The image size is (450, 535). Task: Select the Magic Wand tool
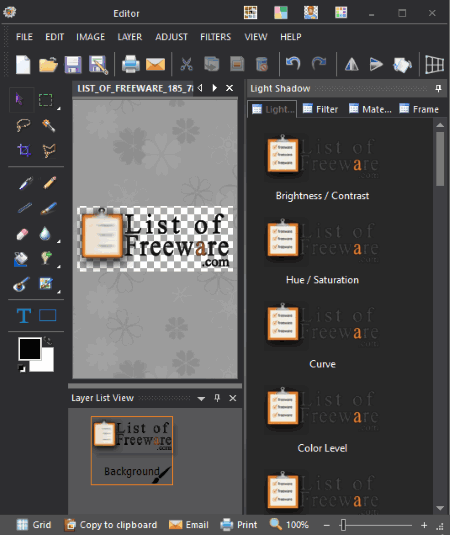click(x=48, y=125)
